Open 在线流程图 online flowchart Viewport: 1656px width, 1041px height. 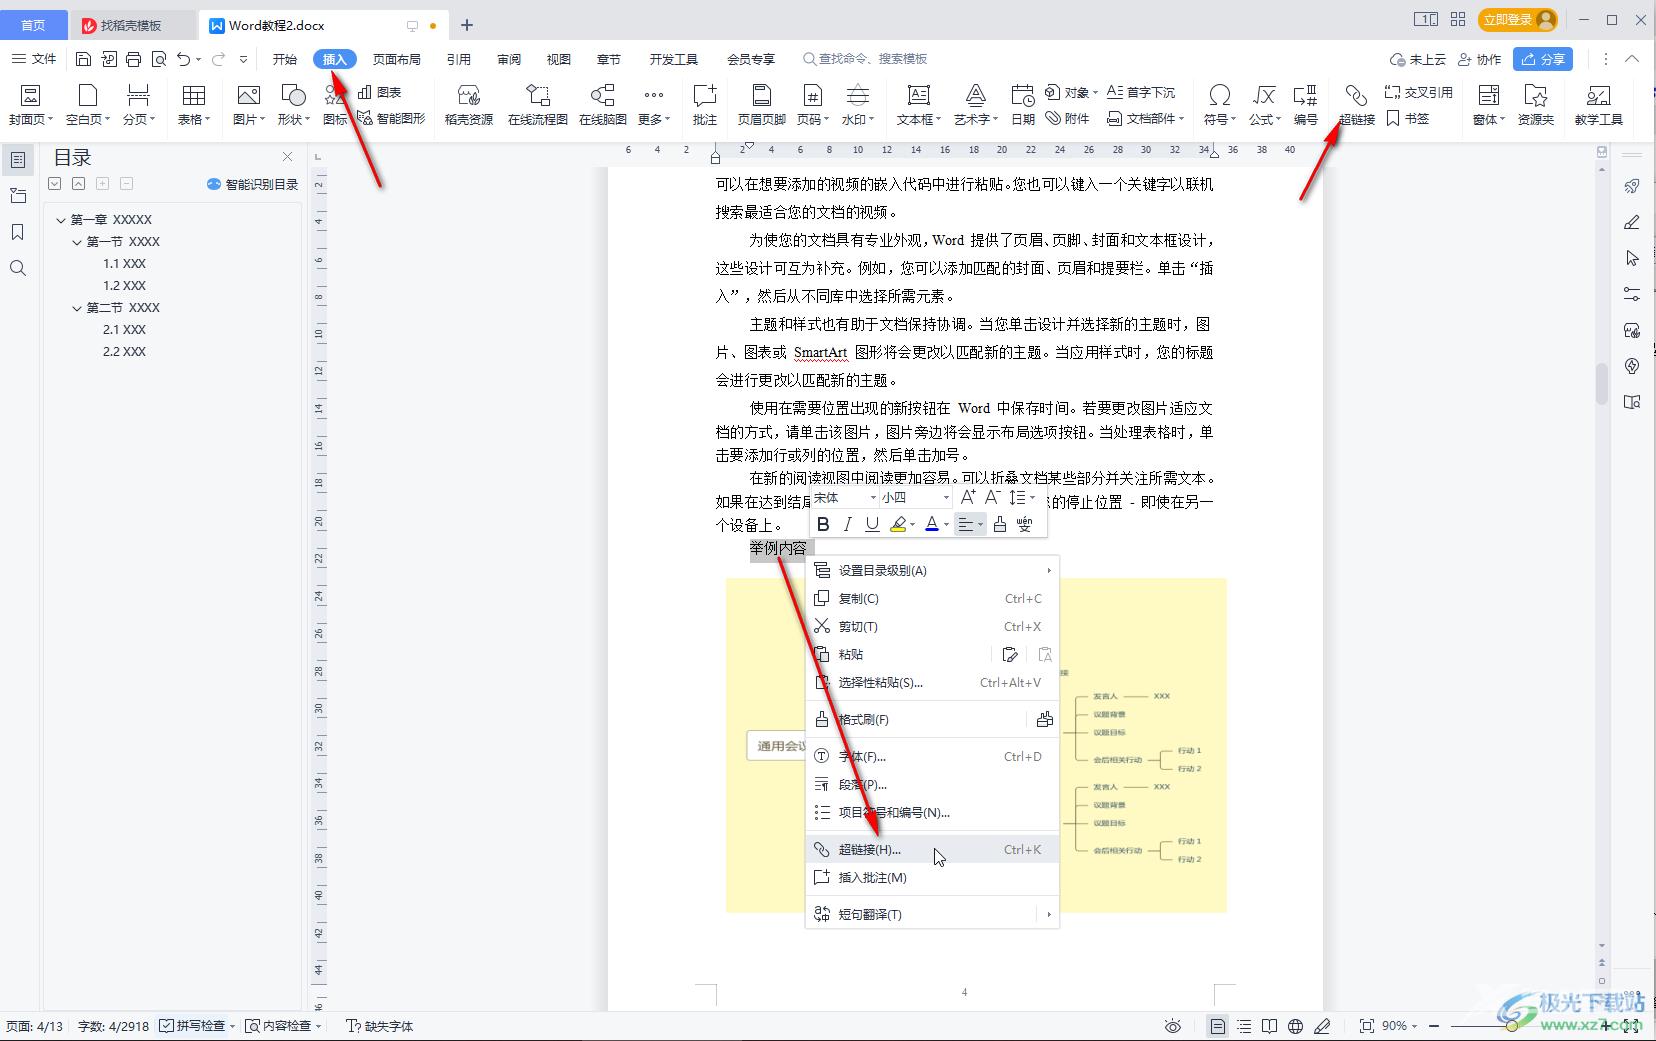537,104
